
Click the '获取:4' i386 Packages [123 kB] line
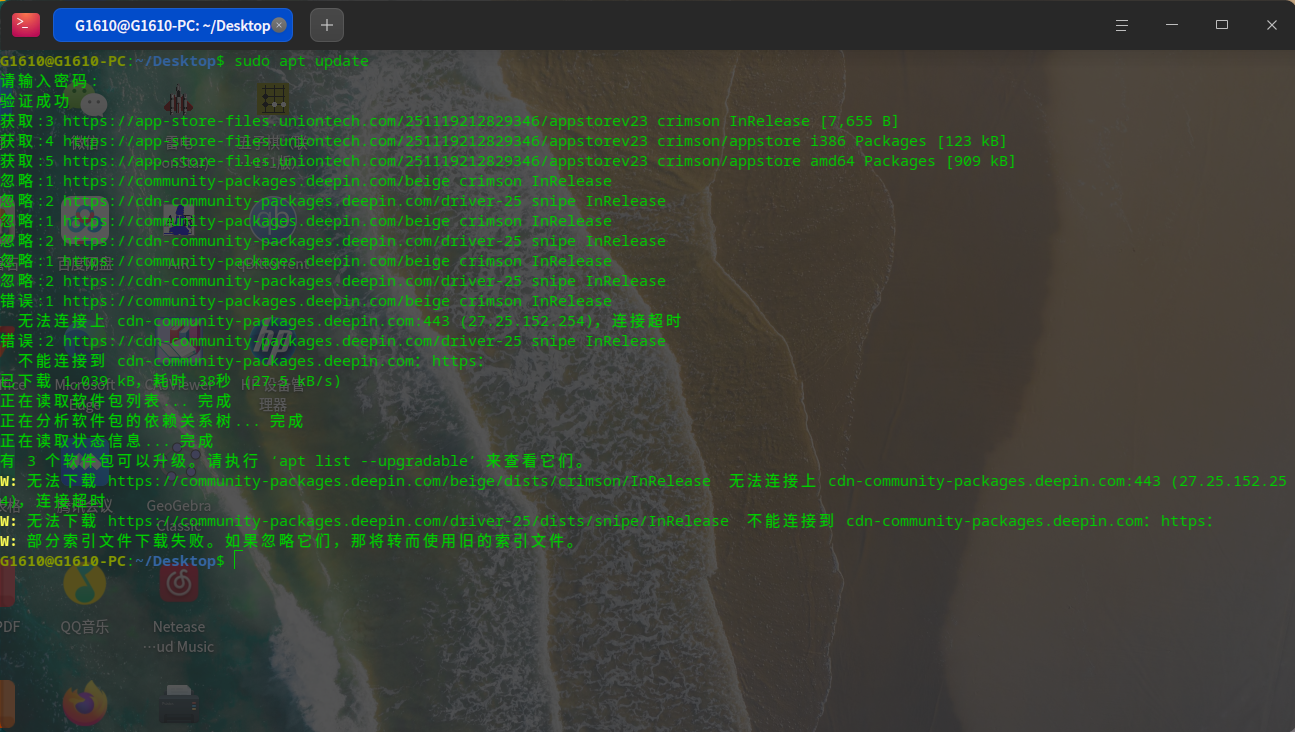click(x=503, y=141)
